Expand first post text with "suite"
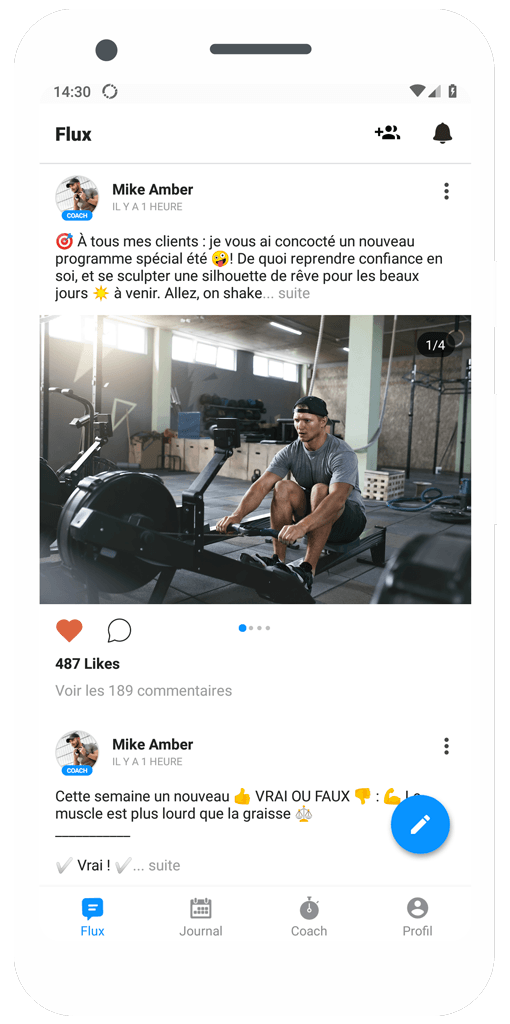 tap(294, 294)
